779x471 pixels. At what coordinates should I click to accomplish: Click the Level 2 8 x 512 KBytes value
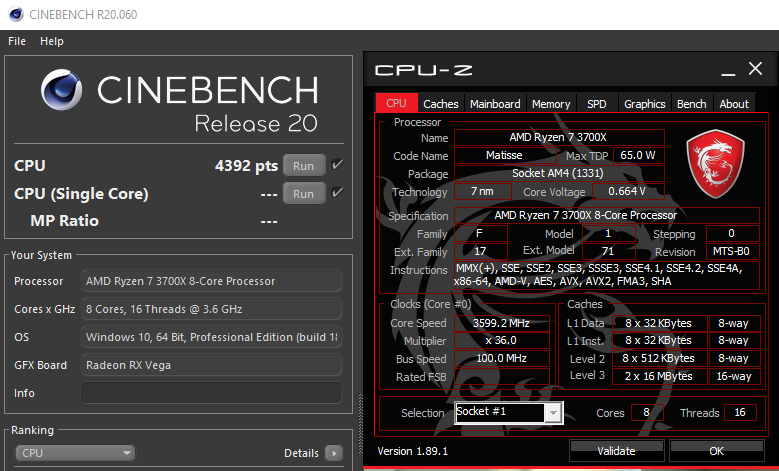[x=659, y=359]
